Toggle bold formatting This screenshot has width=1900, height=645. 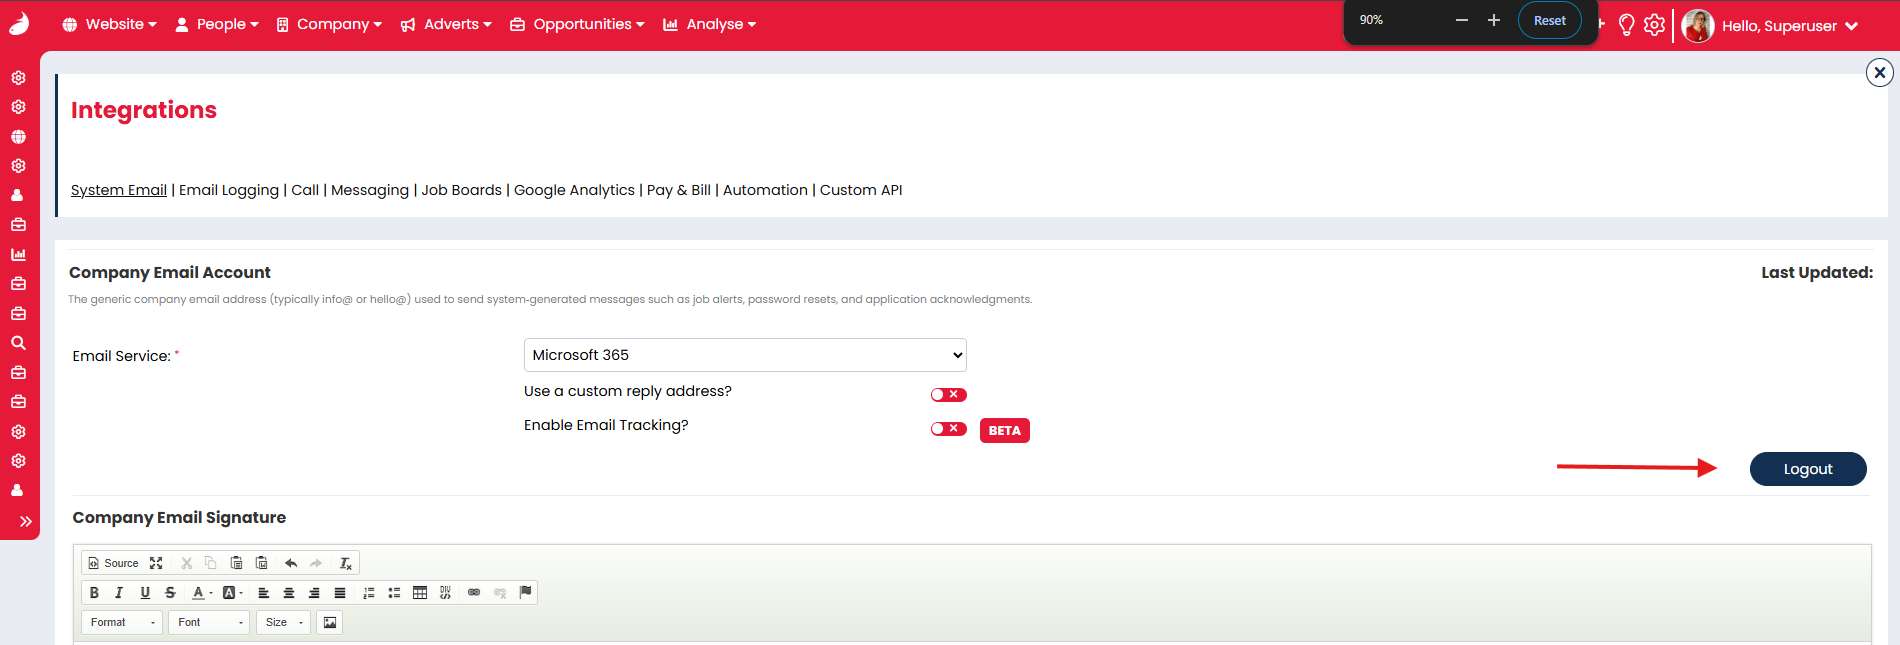coord(94,593)
